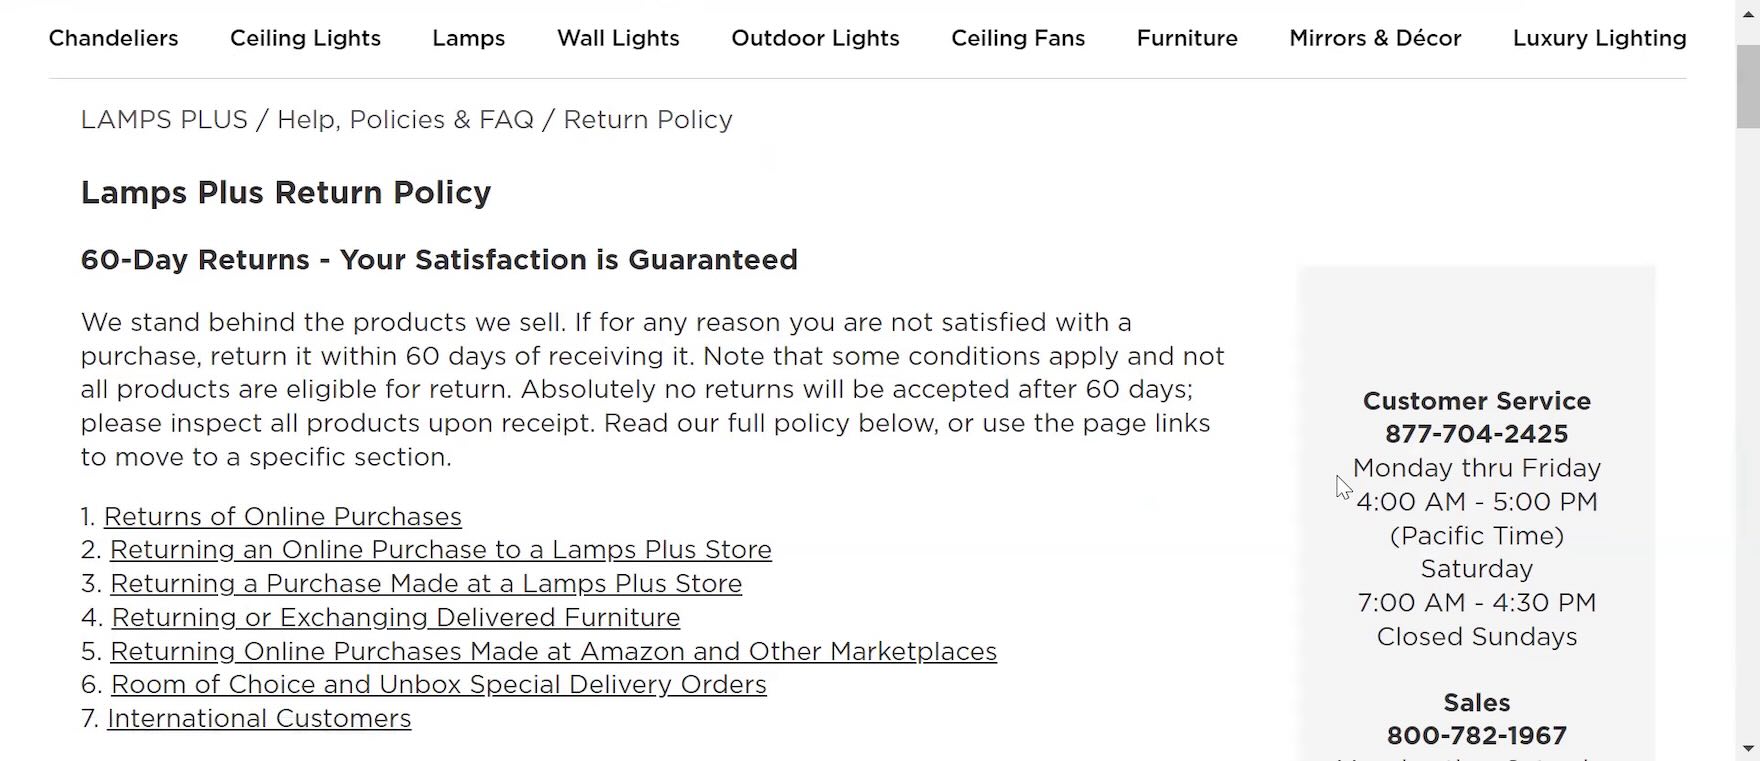1760x761 pixels.
Task: Open the Furniture navigation item
Action: pos(1187,38)
